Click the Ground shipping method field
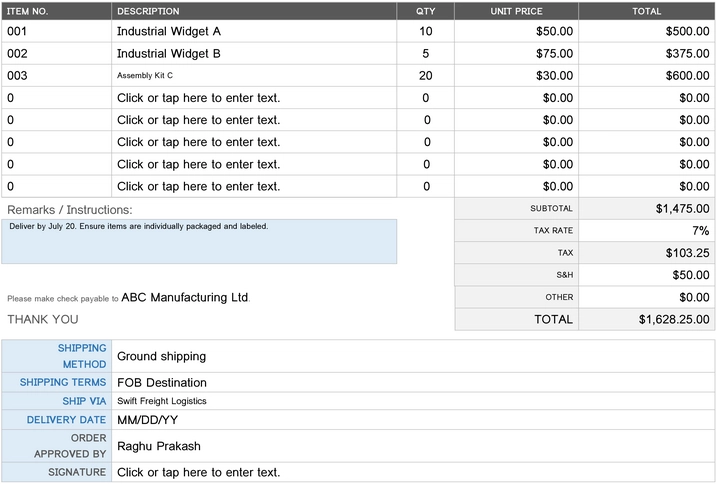The width and height of the screenshot is (717, 484). click(161, 356)
